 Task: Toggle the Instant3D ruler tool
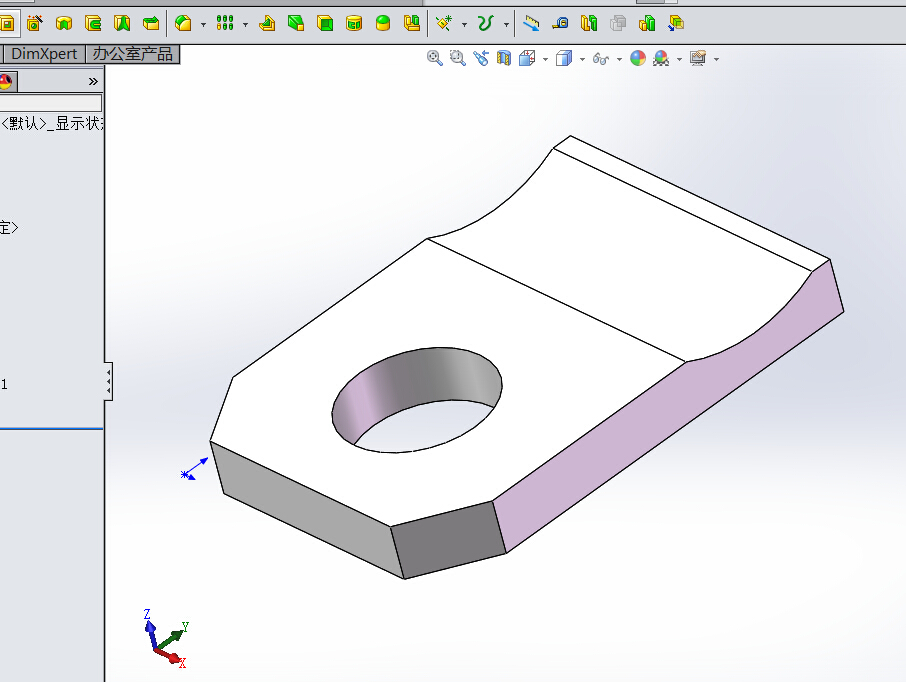coord(531,23)
